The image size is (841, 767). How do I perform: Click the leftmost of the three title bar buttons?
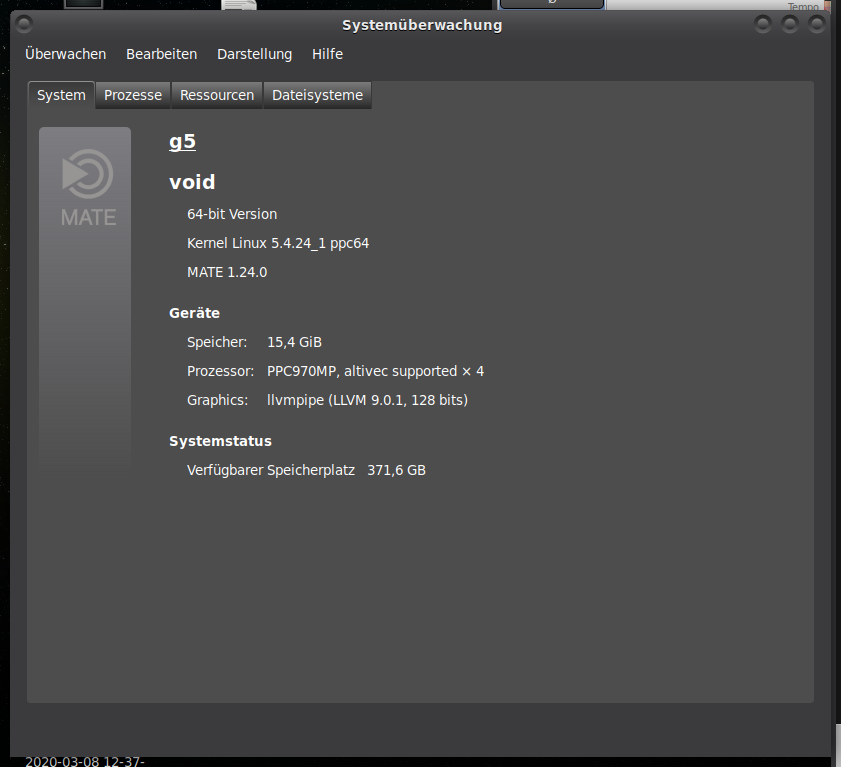(x=763, y=24)
